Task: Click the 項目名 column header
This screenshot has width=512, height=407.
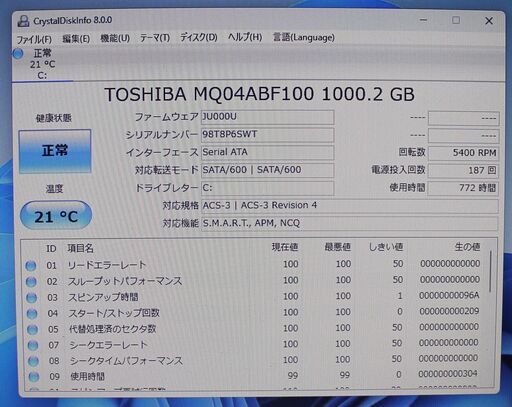Action: [x=80, y=248]
